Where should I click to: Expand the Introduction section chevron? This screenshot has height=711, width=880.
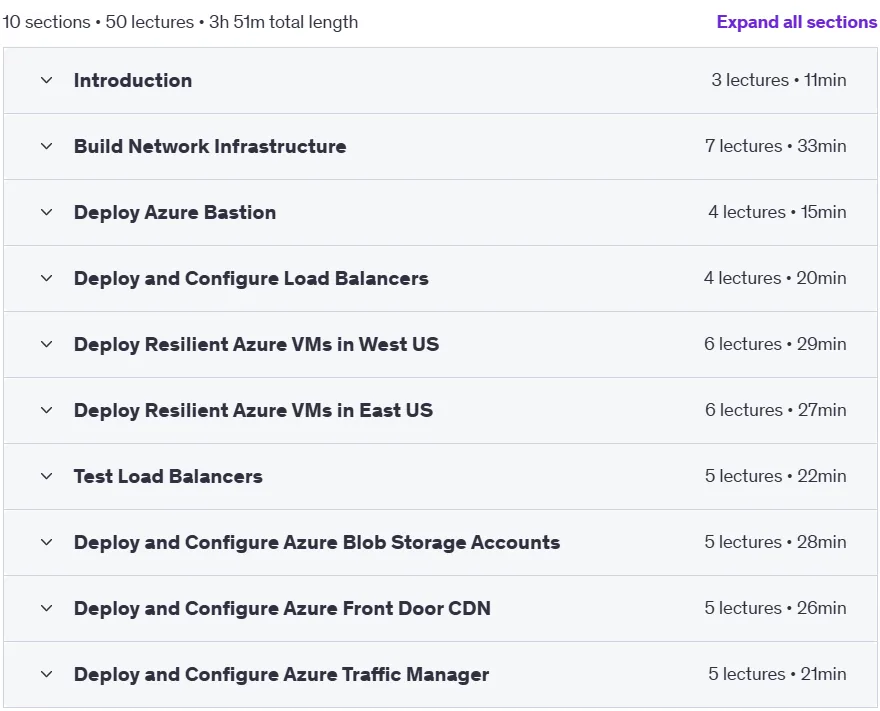pyautogui.click(x=47, y=80)
